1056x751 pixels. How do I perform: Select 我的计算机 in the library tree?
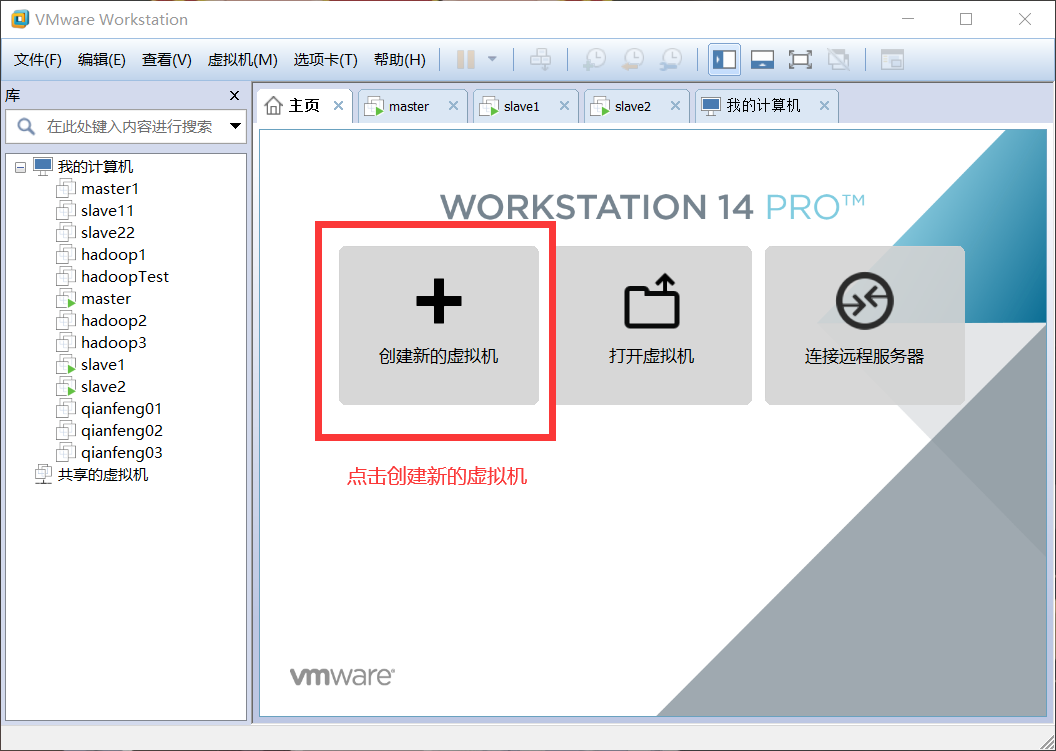pyautogui.click(x=95, y=166)
